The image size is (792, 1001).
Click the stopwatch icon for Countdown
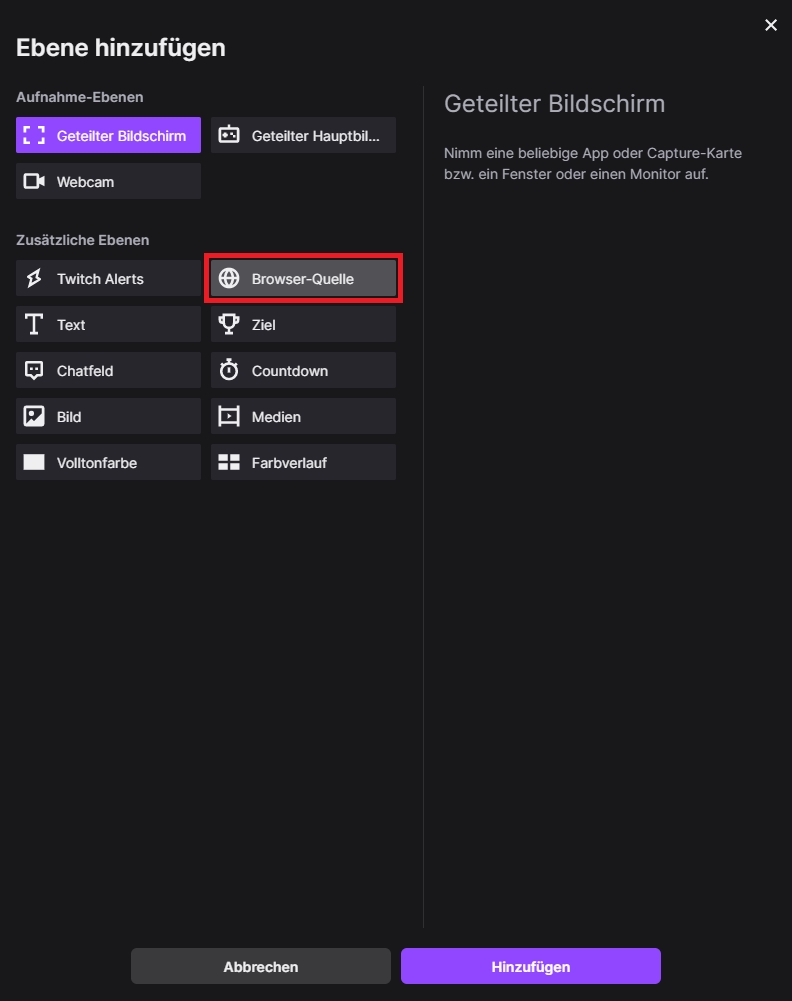click(229, 371)
